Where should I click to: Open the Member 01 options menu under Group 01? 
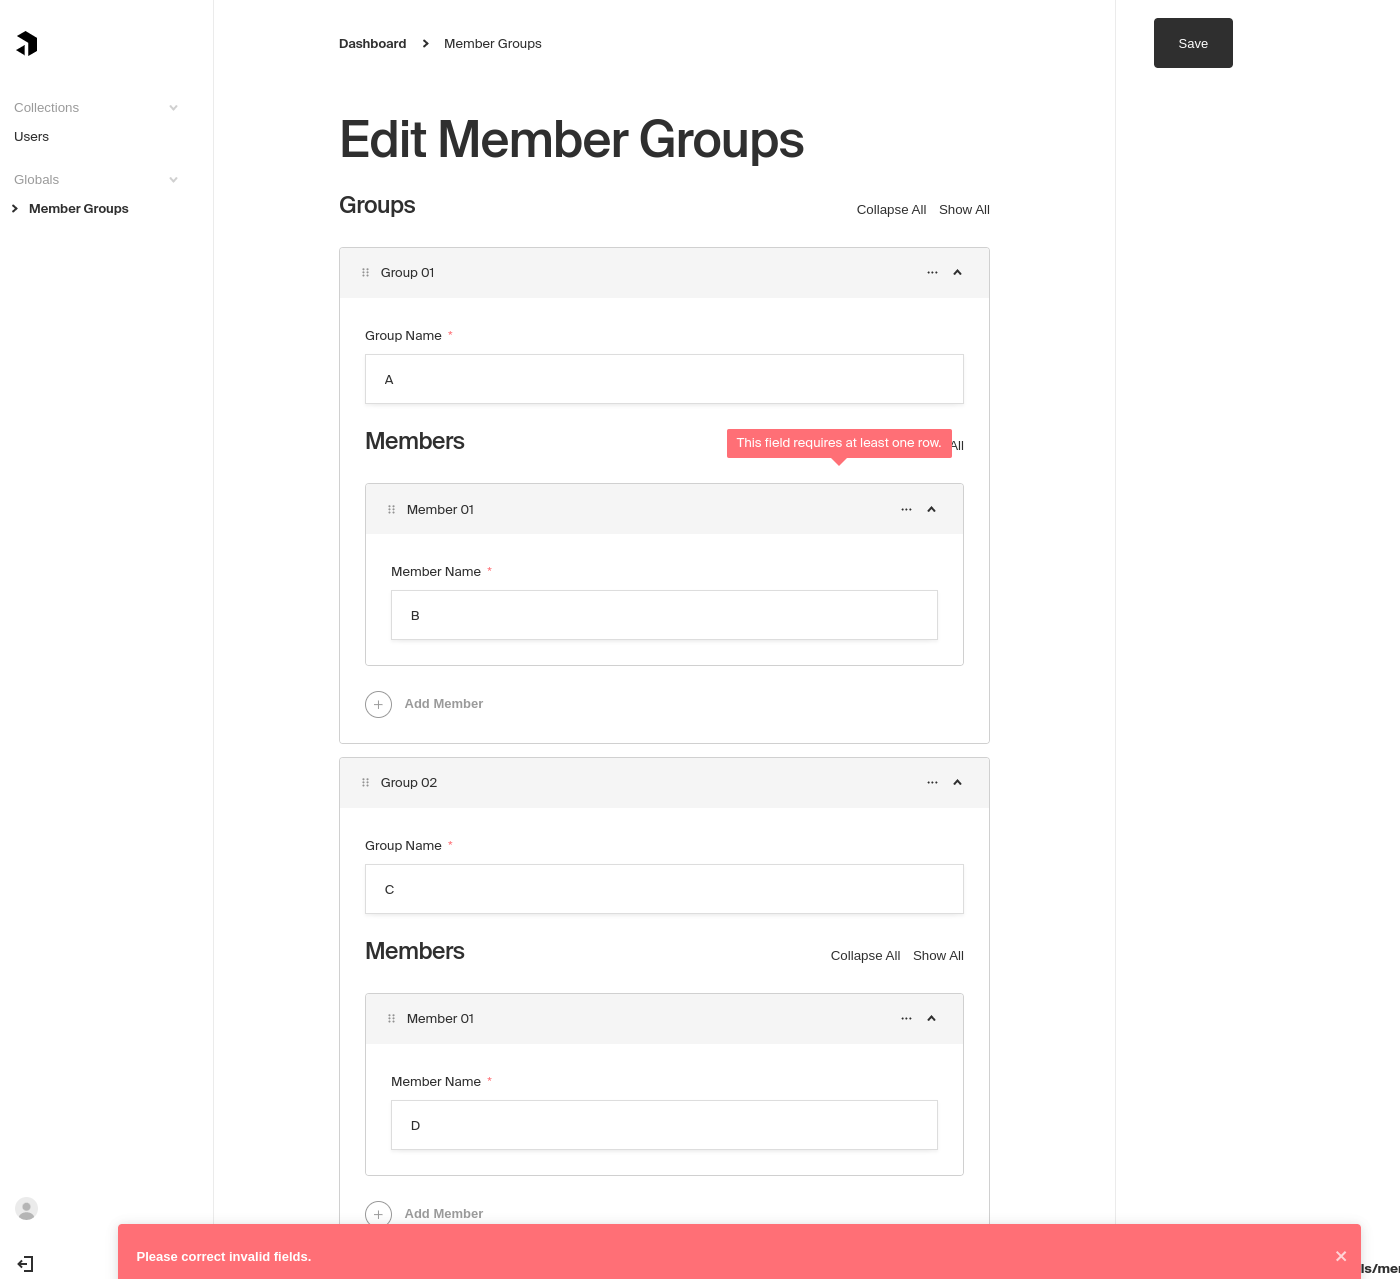[906, 509]
